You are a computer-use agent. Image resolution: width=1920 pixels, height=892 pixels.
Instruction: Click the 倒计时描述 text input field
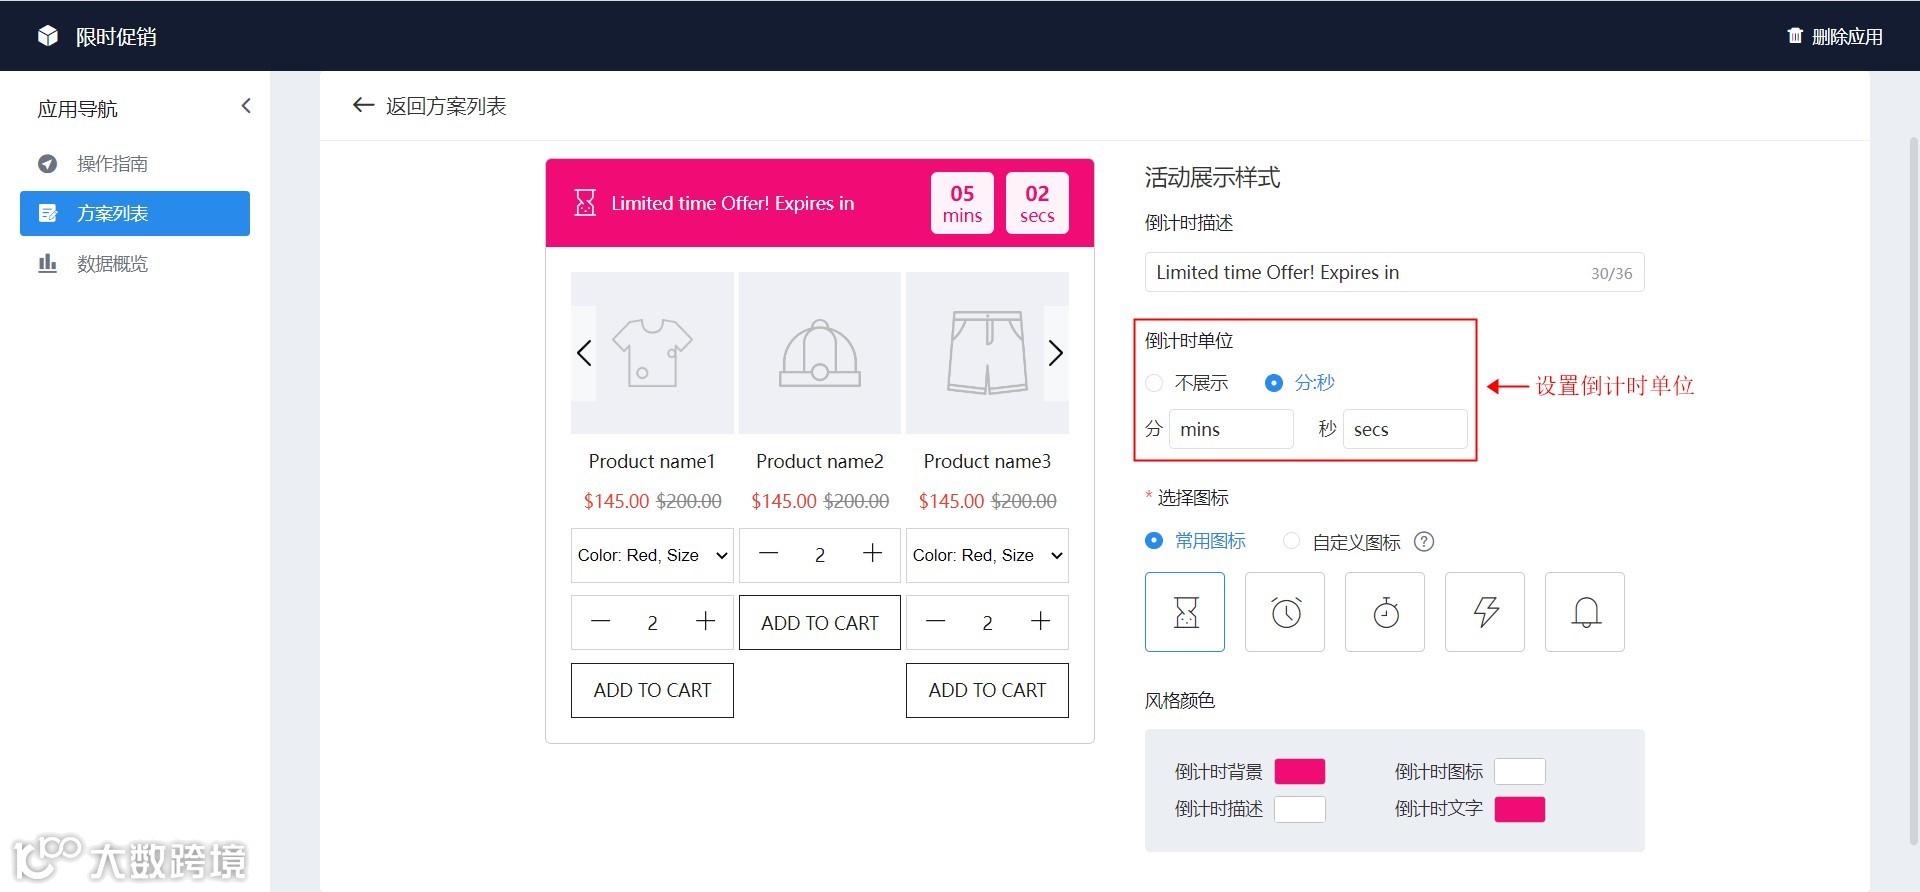pos(1394,272)
